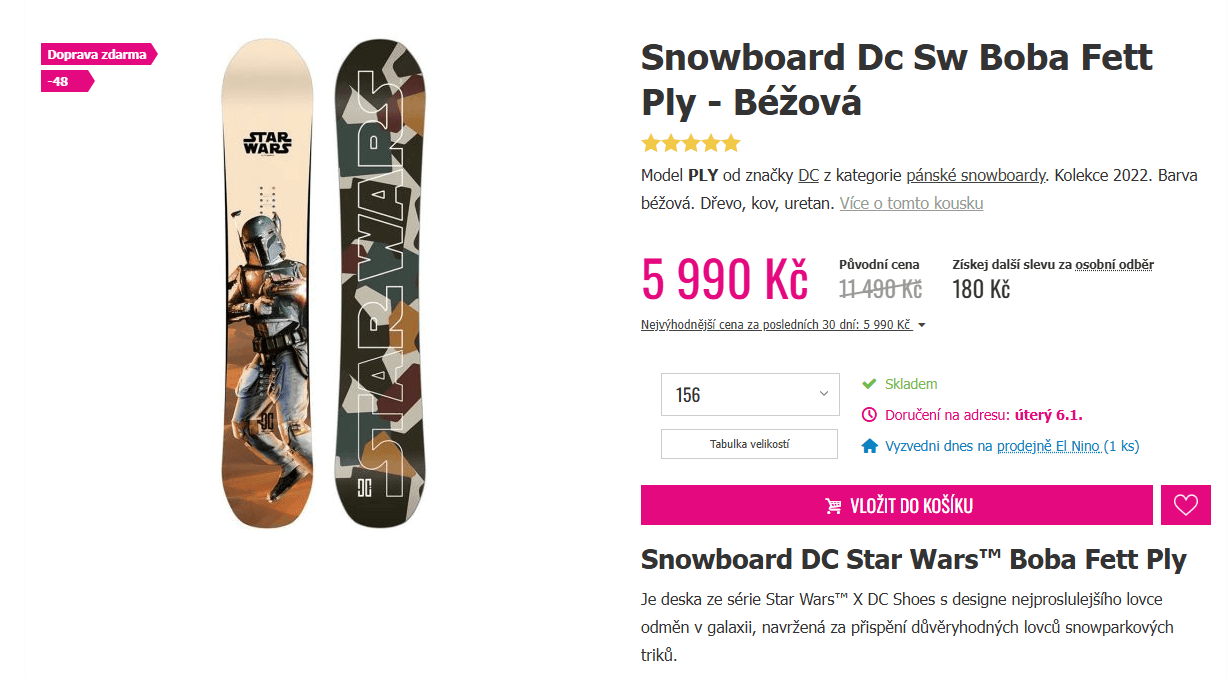Viewport: 1227px width, 677px height.
Task: Toggle the wishlist heart for this snowboard
Action: [x=1186, y=505]
